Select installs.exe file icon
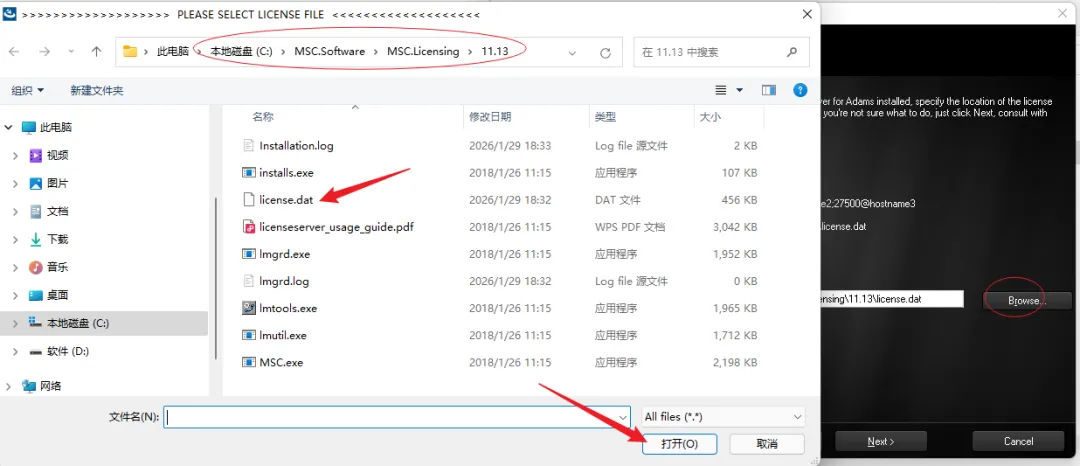 coord(249,173)
